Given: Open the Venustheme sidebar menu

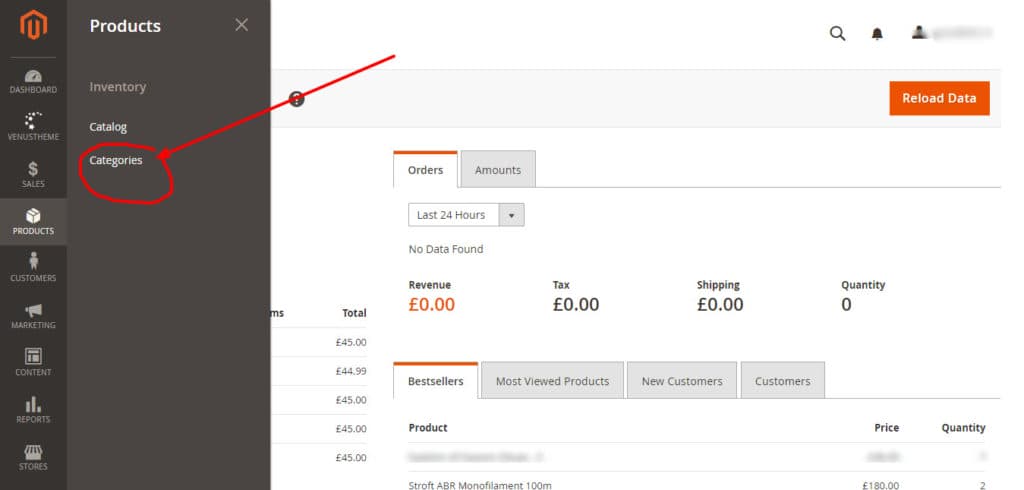Looking at the screenshot, I should tap(33, 127).
